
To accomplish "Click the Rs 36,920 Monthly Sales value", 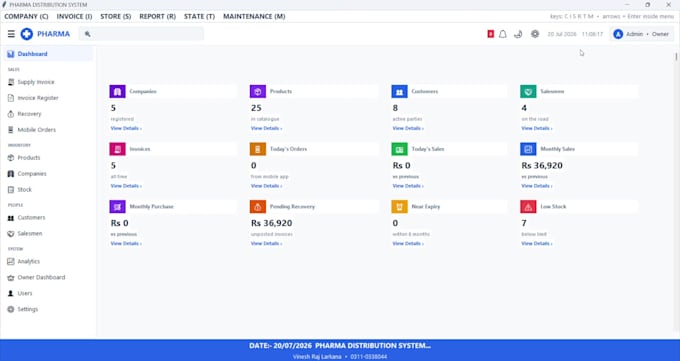I will pyautogui.click(x=542, y=166).
